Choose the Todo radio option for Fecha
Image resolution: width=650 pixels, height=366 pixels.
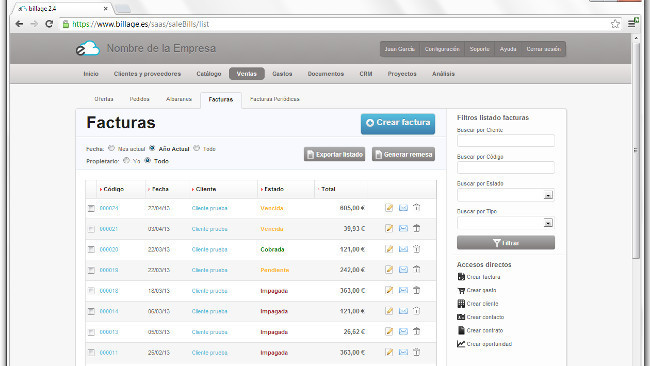(196, 148)
